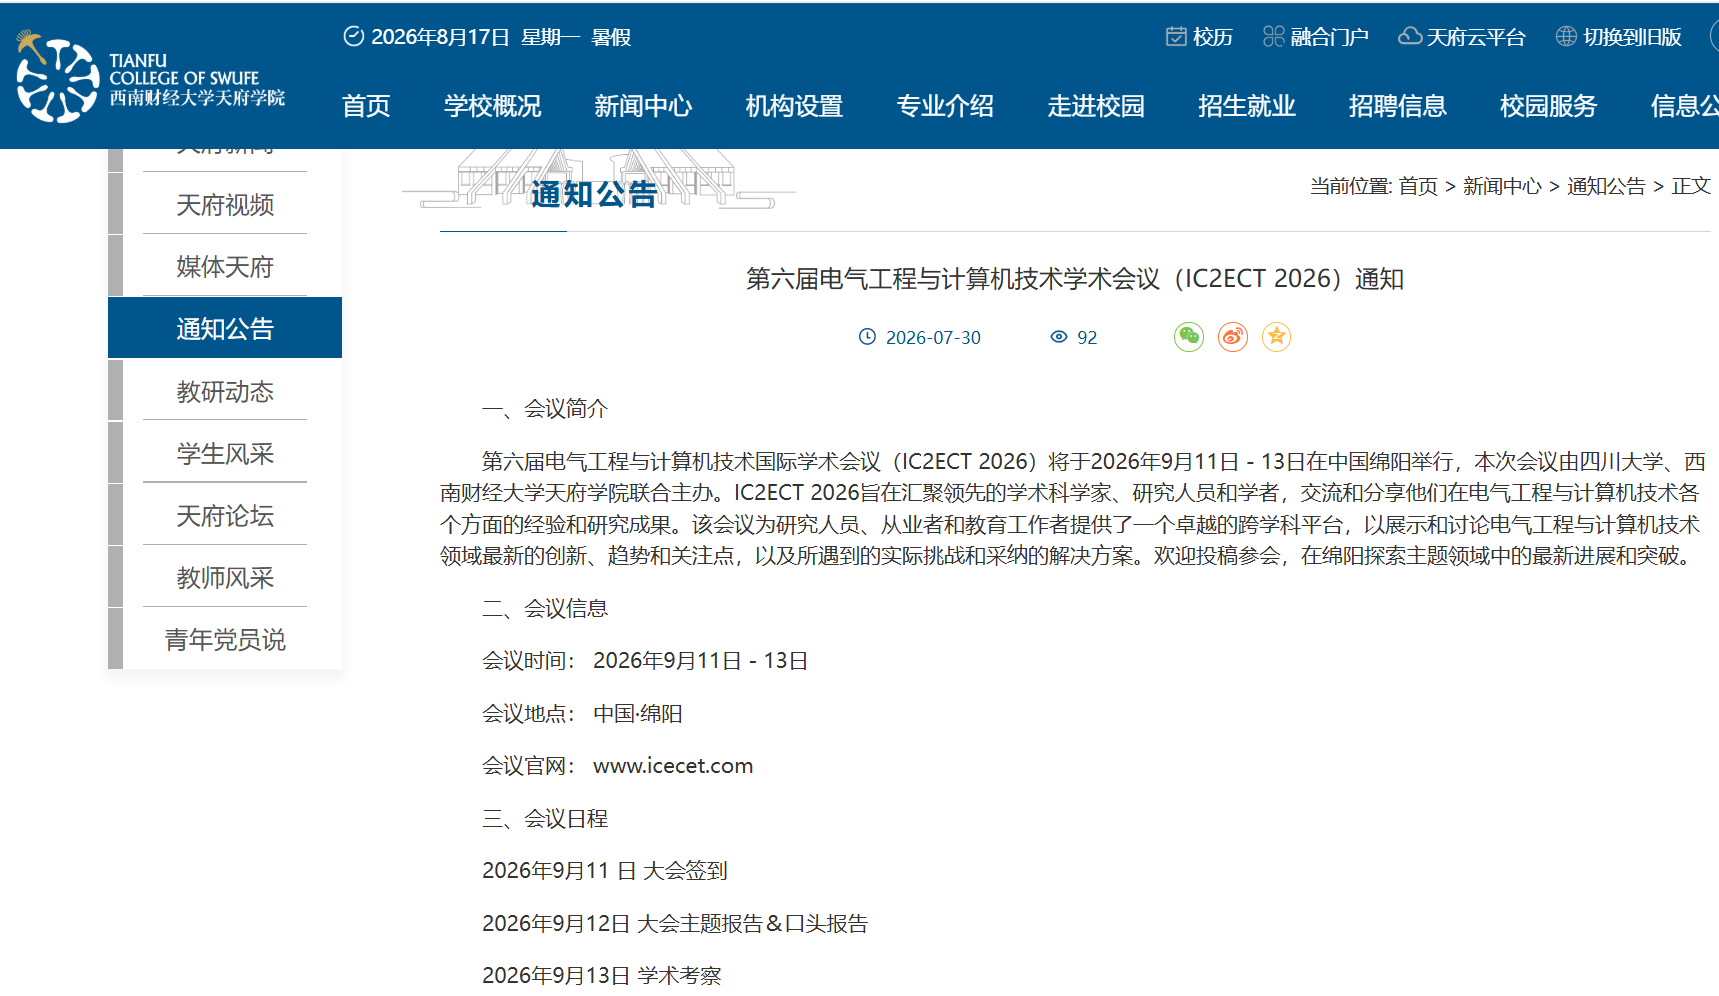Click the view count 92

[x=1087, y=338]
